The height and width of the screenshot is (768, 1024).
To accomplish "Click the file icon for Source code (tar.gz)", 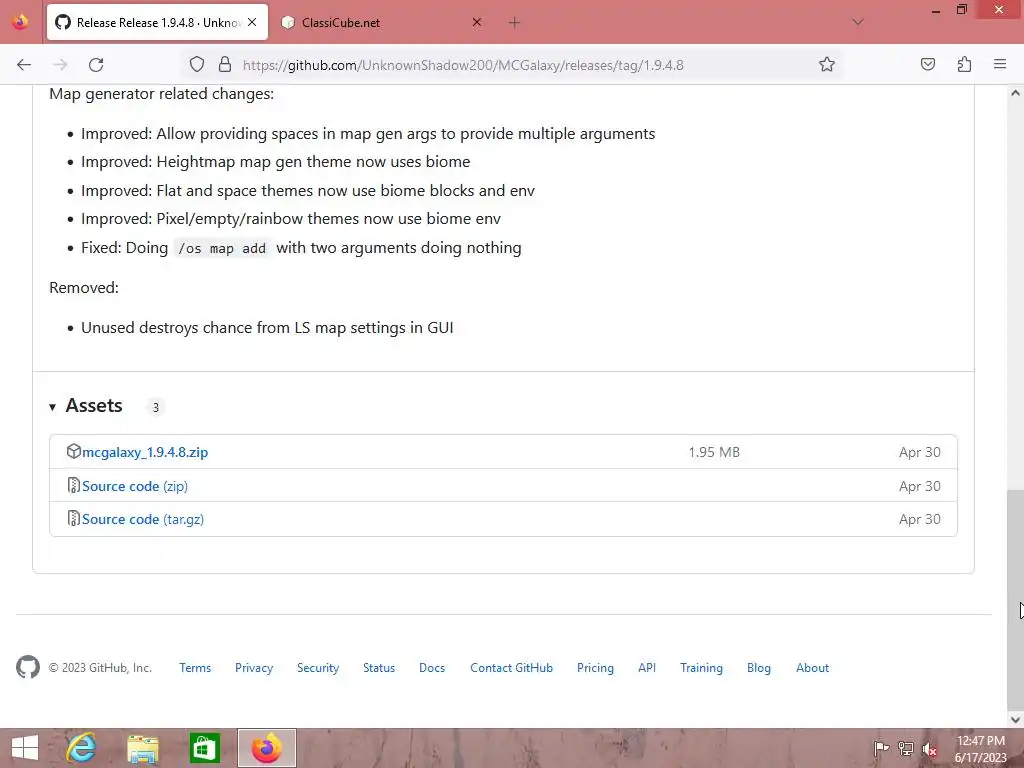I will click(x=73, y=519).
